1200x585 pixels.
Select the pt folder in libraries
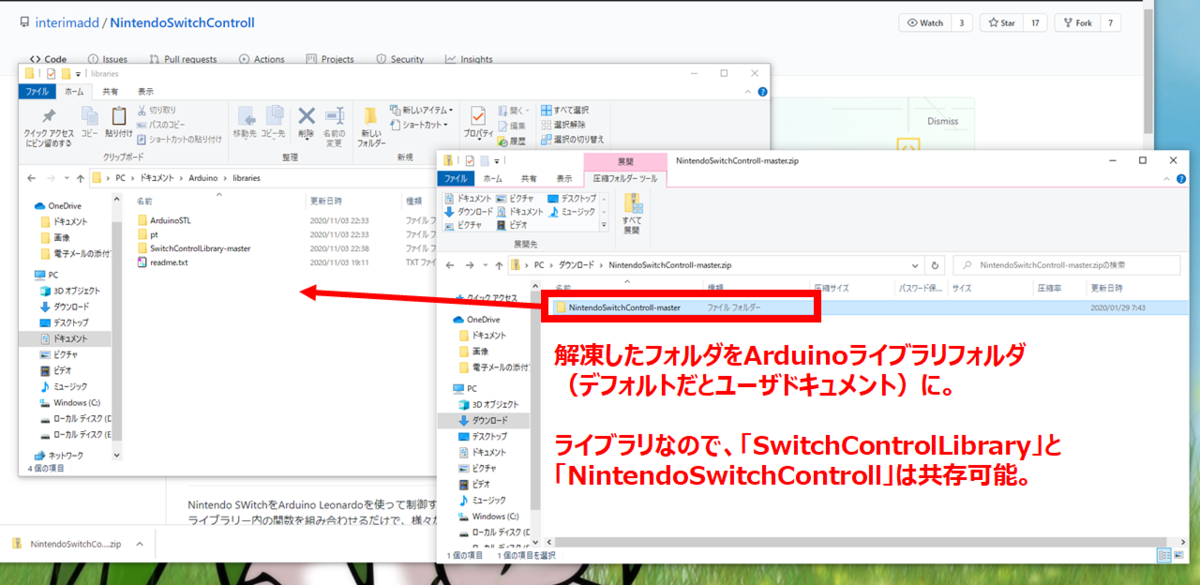(x=147, y=234)
